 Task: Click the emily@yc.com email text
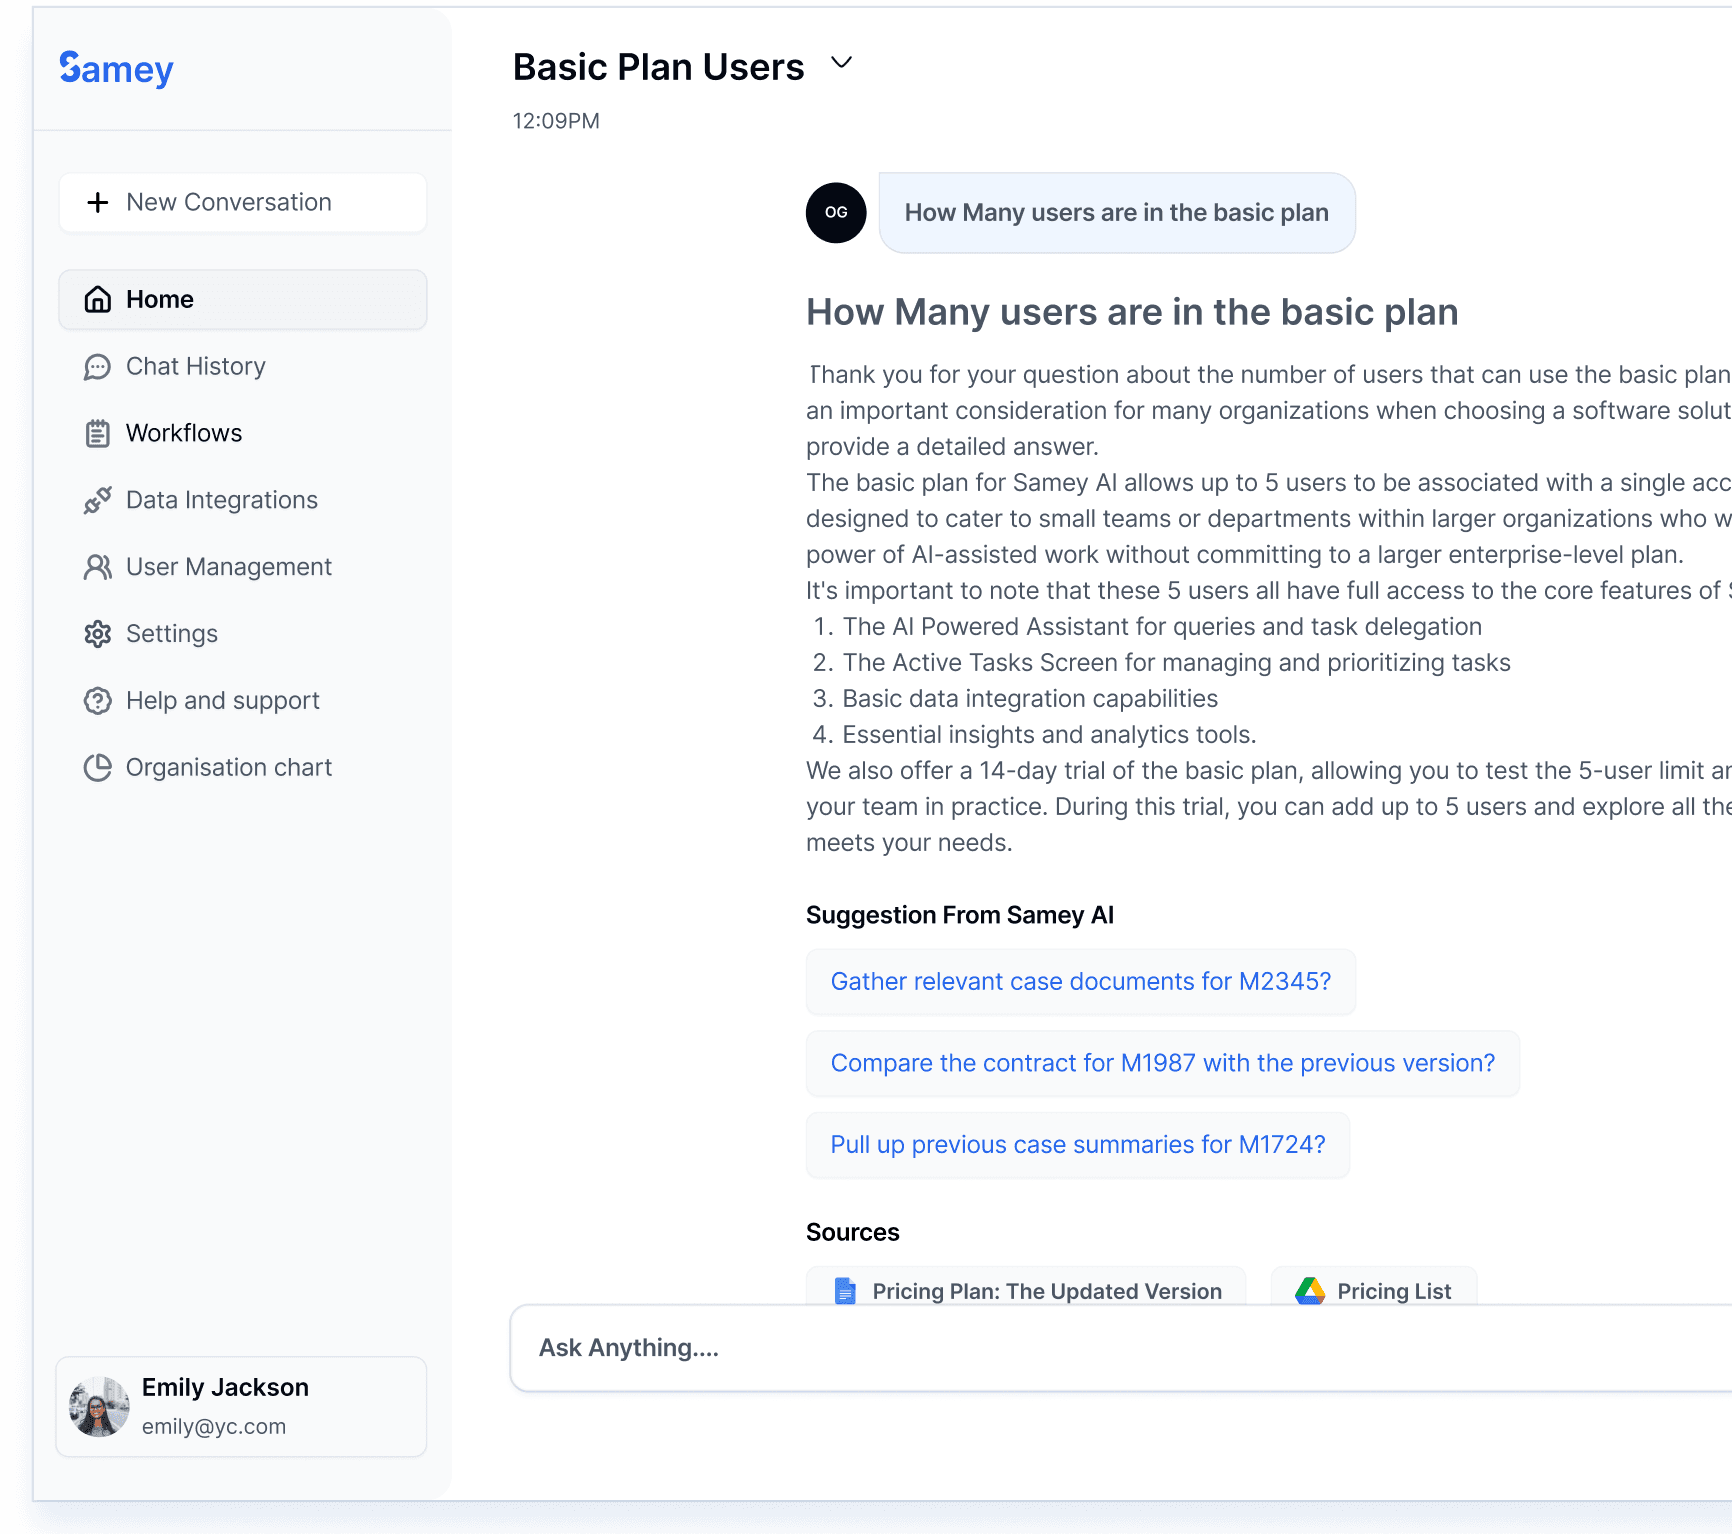point(214,1427)
